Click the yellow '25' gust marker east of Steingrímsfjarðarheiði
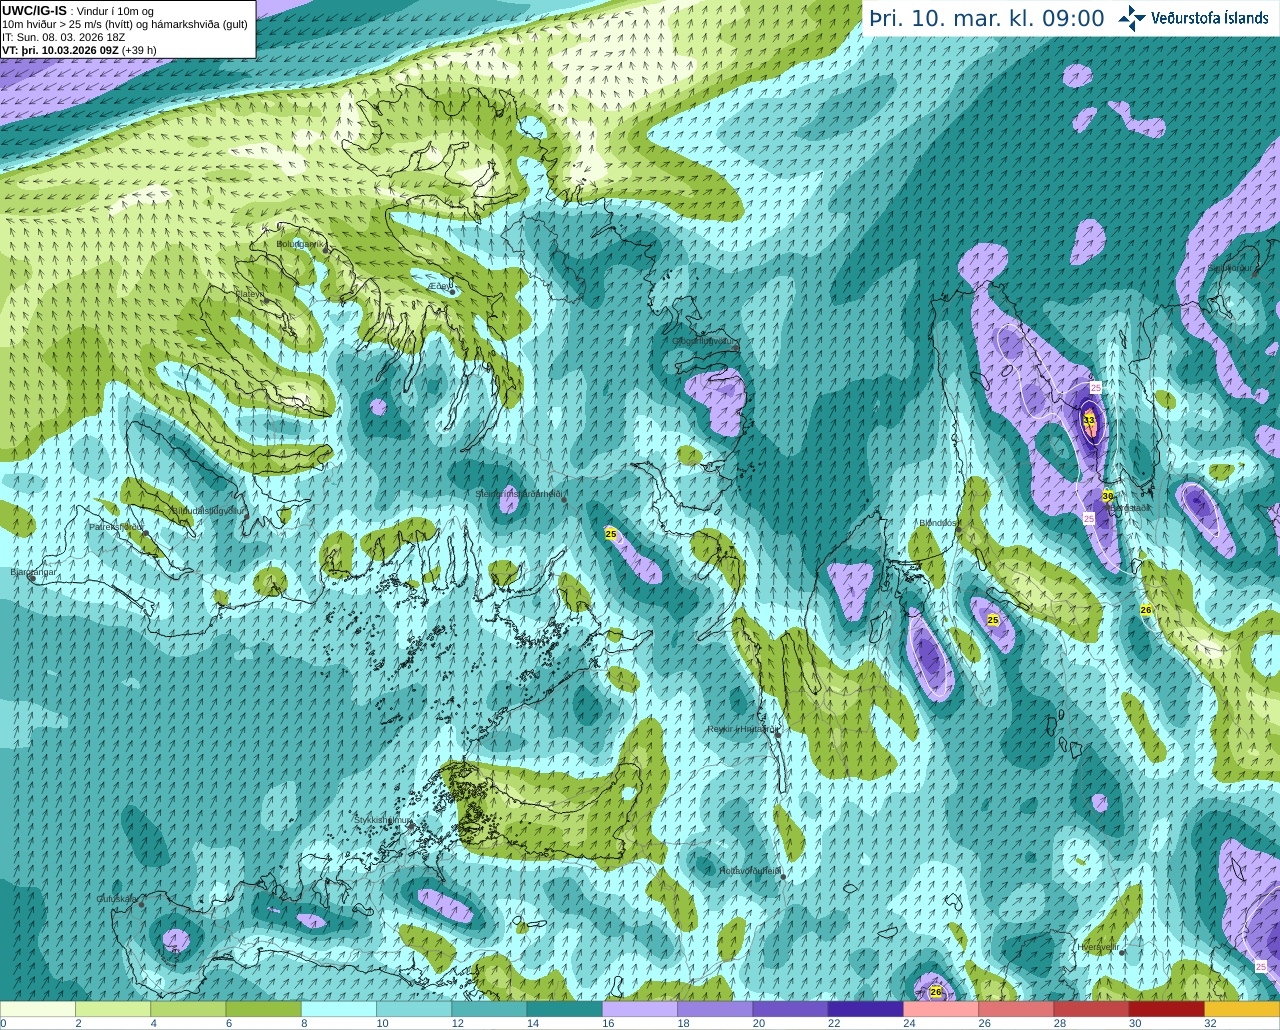 (x=611, y=534)
